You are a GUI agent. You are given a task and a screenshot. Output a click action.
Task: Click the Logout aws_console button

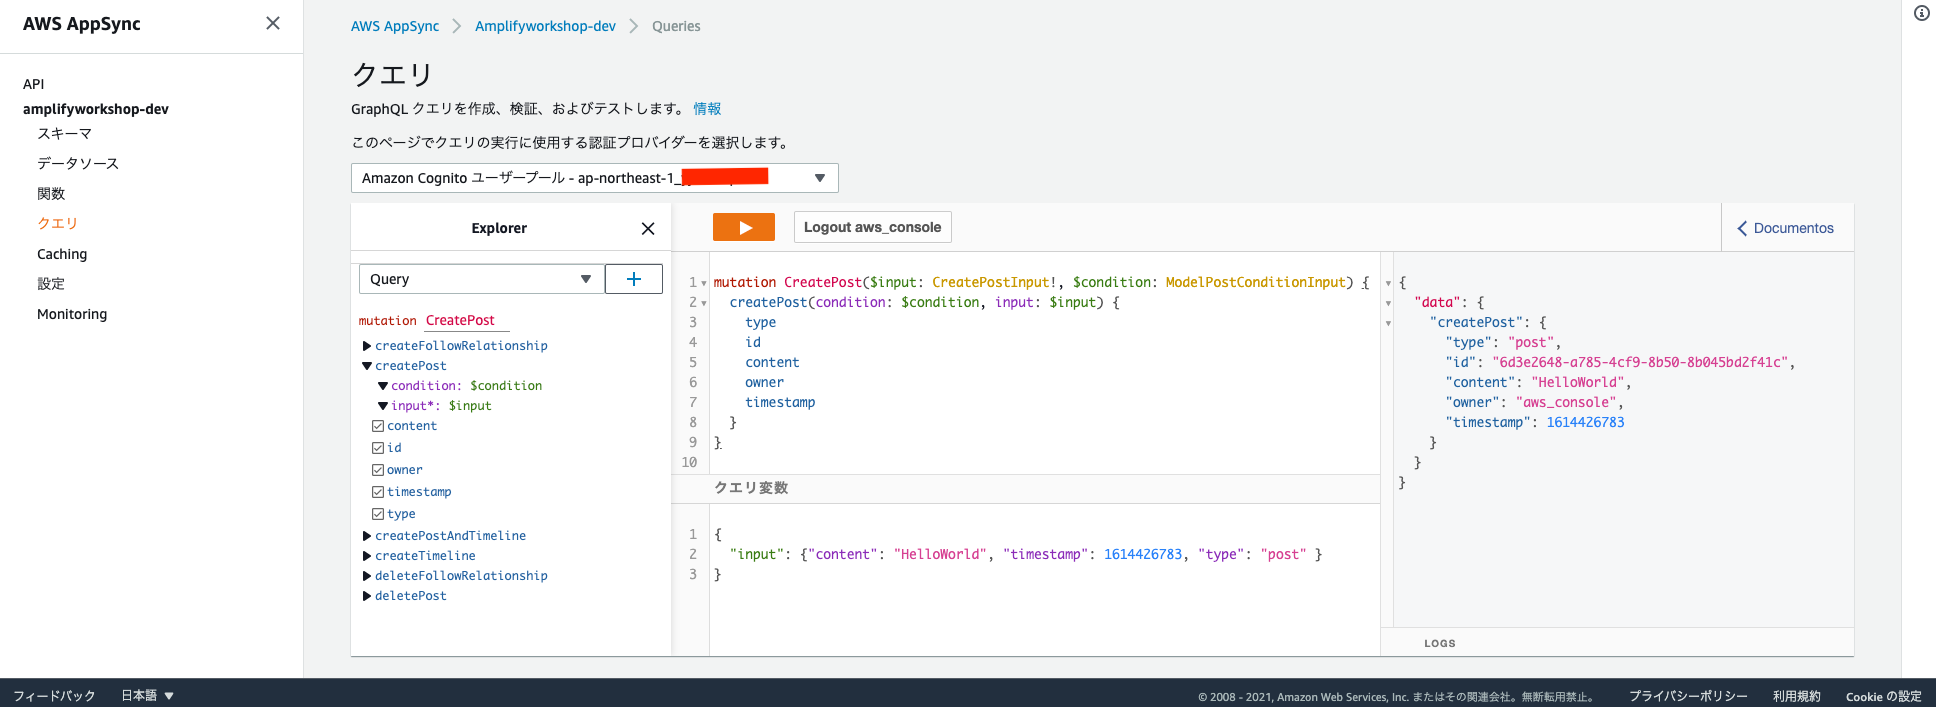click(x=872, y=227)
